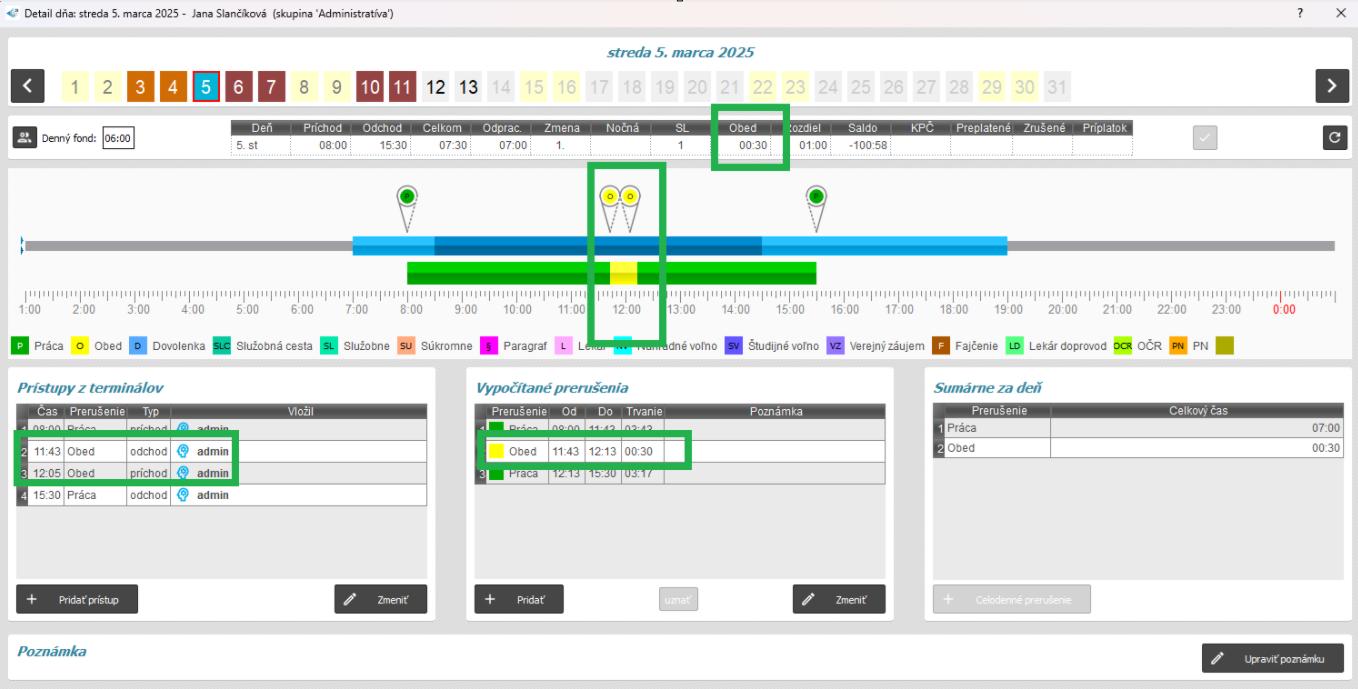Select the Dovolenka legend icon
Viewport: 1358px width, 689px height.
tap(140, 346)
